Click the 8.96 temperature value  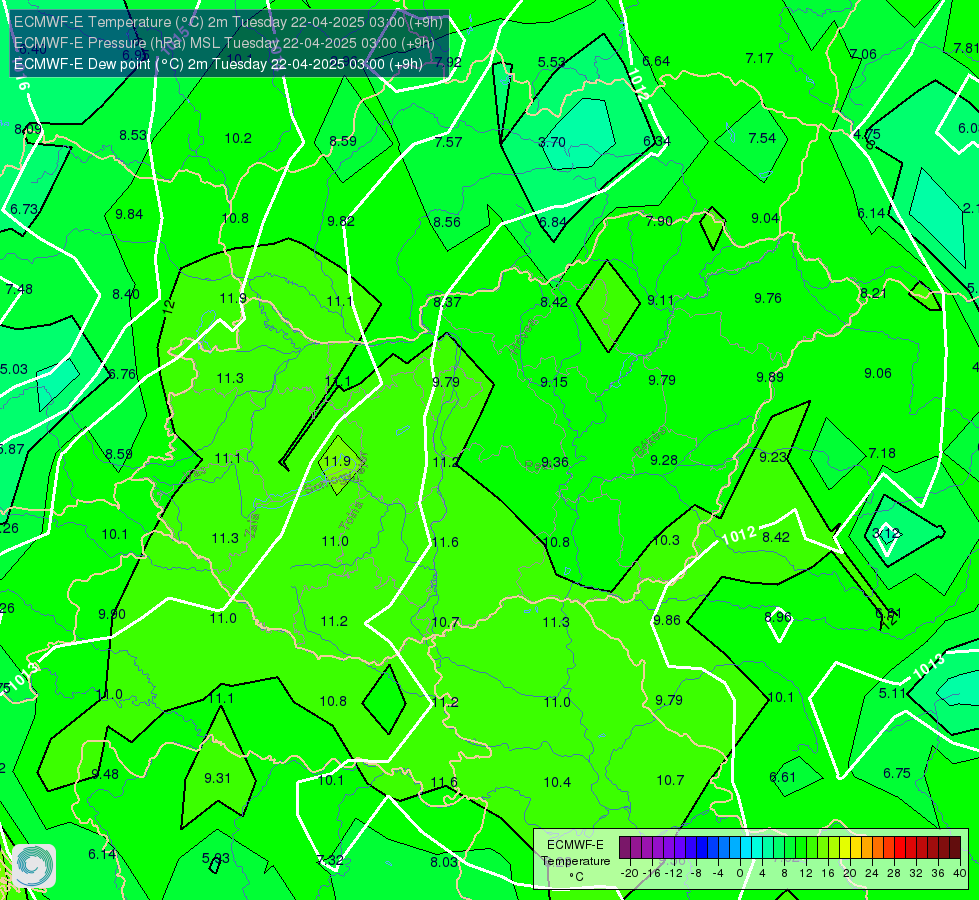tap(778, 617)
